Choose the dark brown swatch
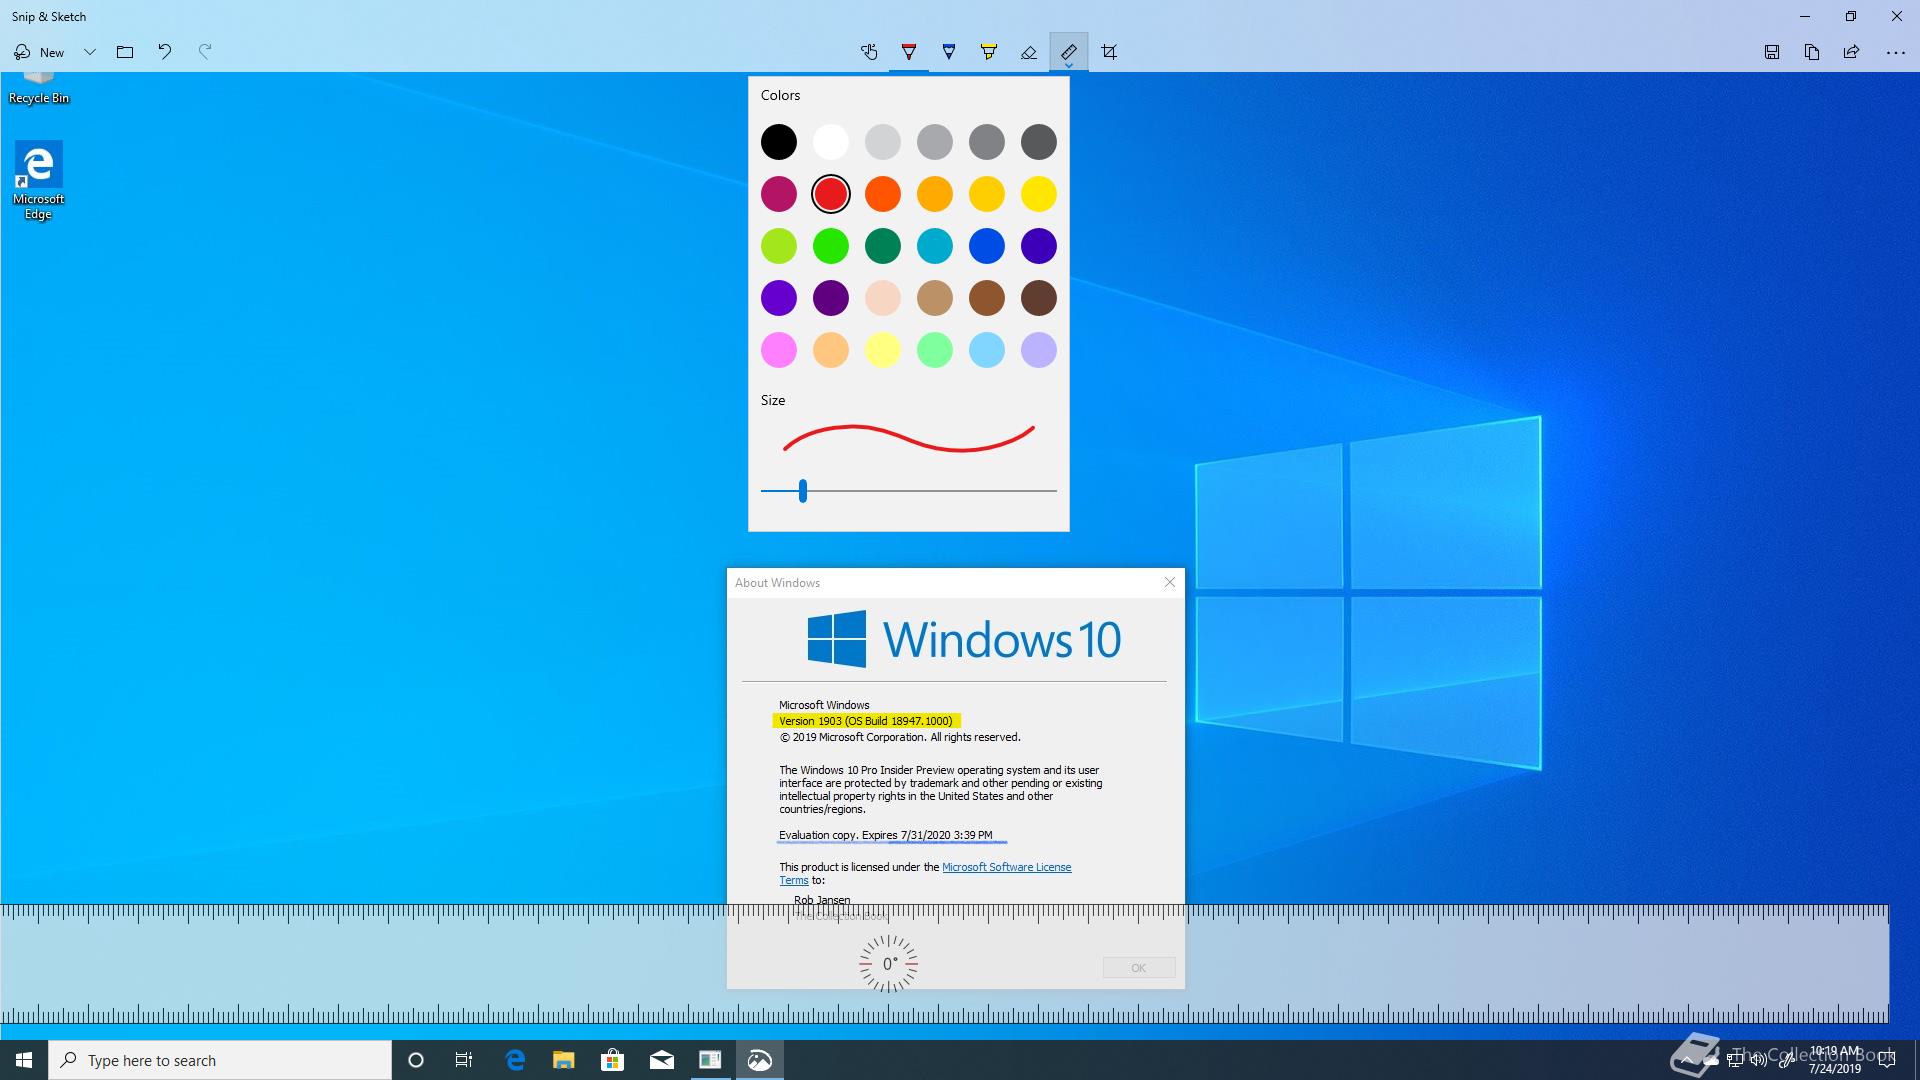Image resolution: width=1920 pixels, height=1080 pixels. pyautogui.click(x=1039, y=298)
